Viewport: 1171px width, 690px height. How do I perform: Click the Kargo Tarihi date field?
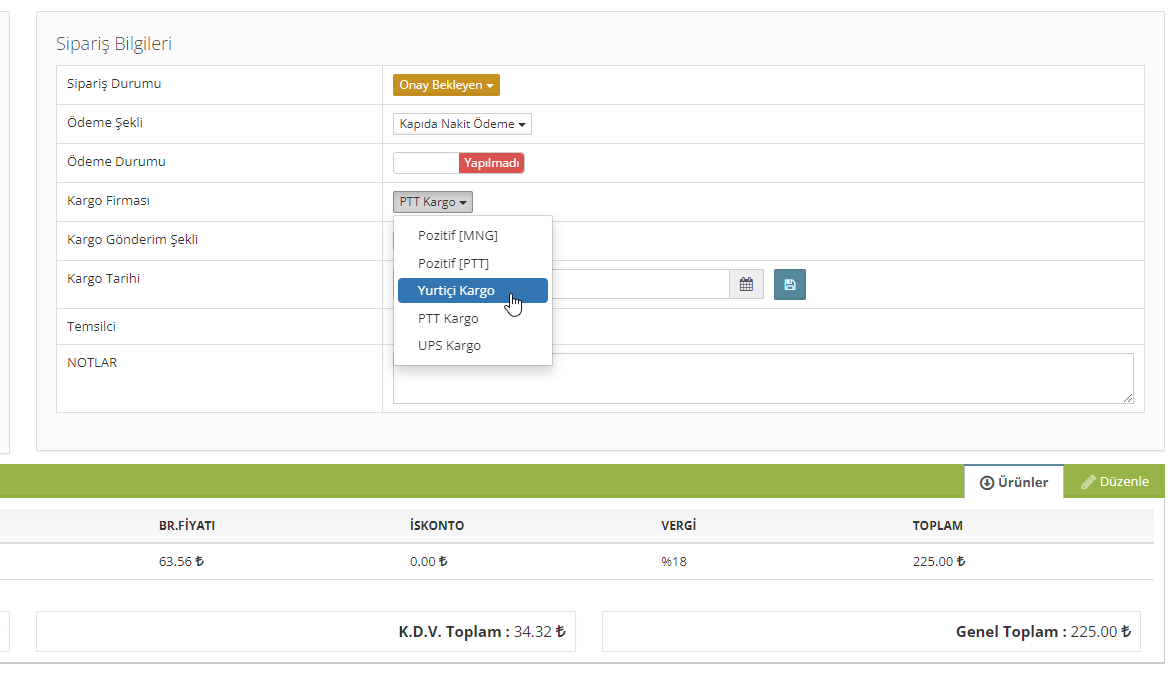point(640,285)
